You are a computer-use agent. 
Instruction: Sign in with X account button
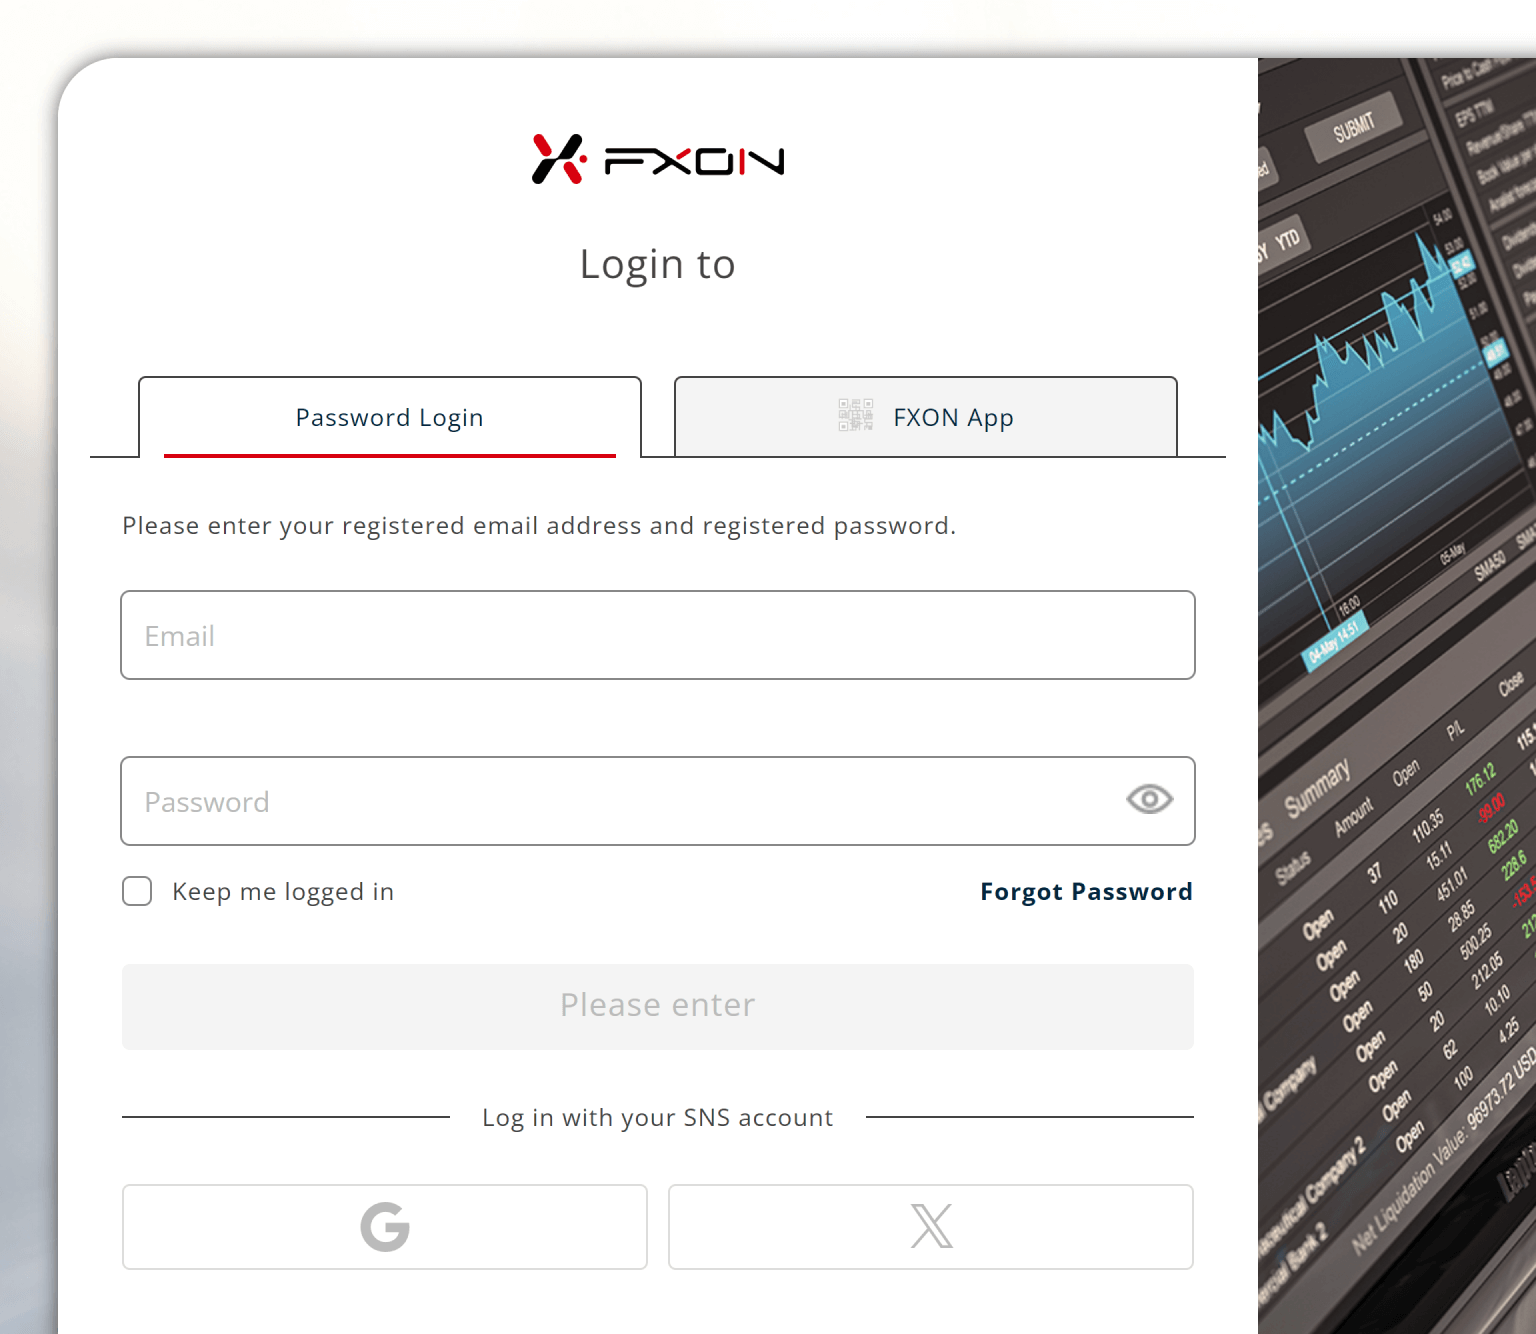click(931, 1227)
